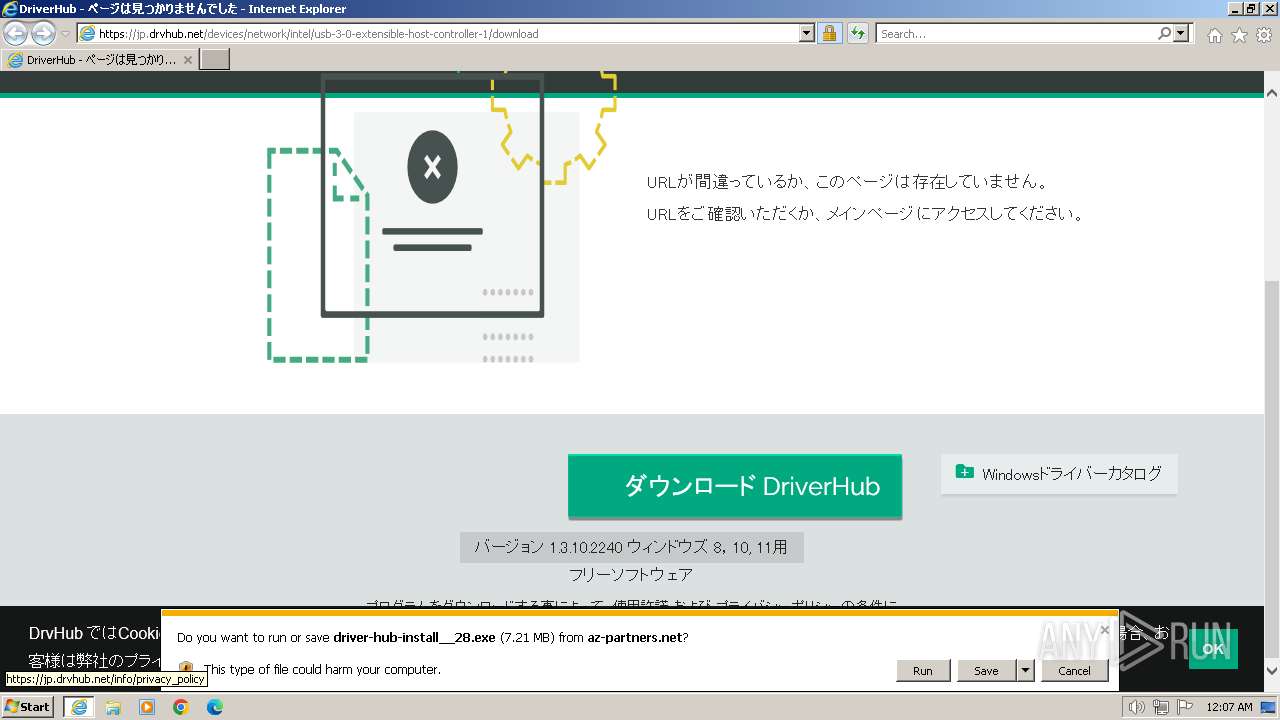Open the Windows Start menu
The width and height of the screenshot is (1280, 720).
[28, 706]
